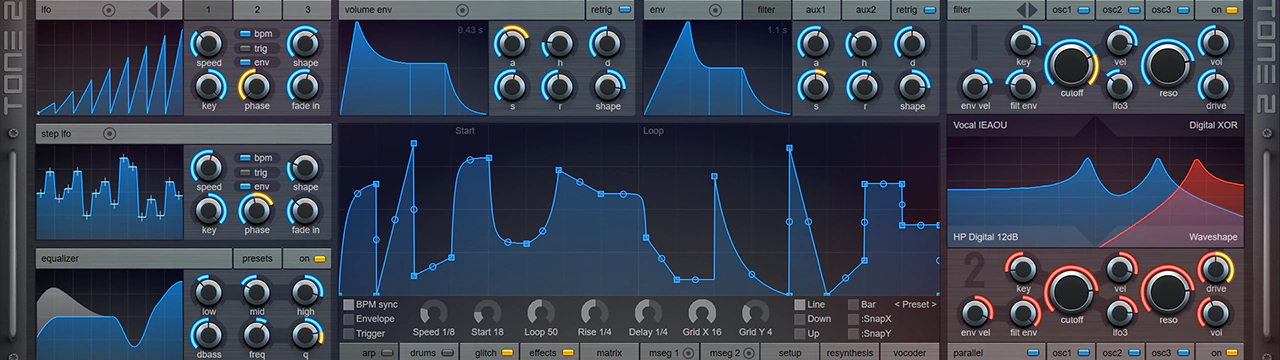Open the HP Digital 12dB filter type menu
1280x360 pixels.
point(986,237)
